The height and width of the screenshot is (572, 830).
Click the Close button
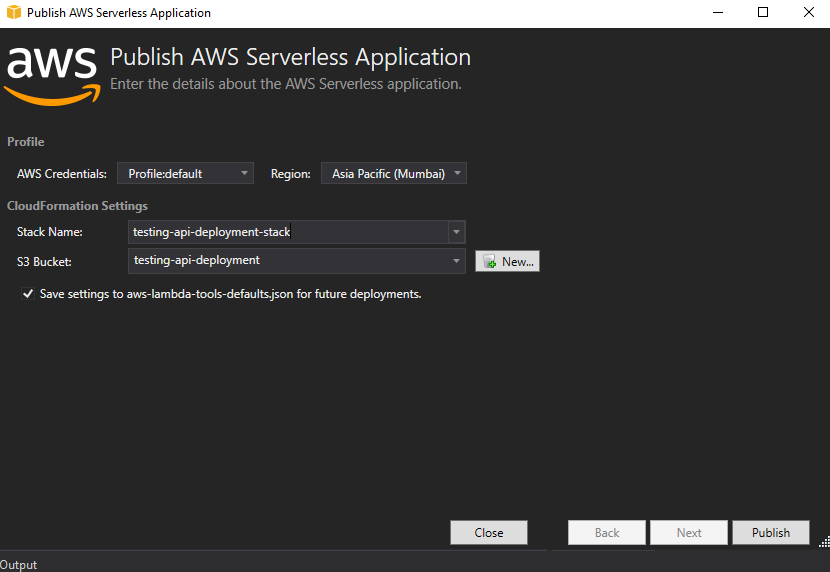click(489, 532)
